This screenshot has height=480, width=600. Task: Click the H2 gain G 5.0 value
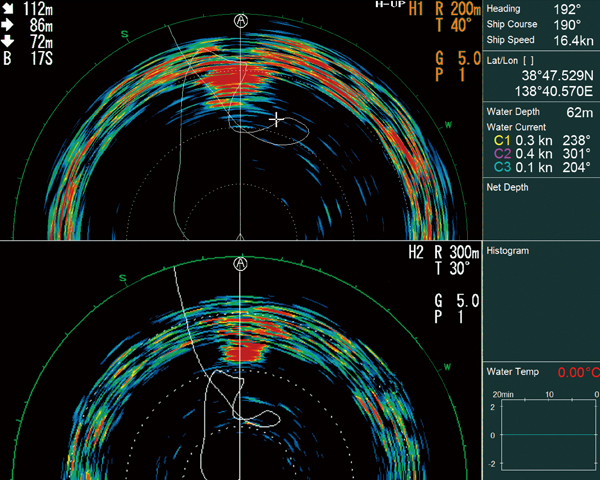457,301
